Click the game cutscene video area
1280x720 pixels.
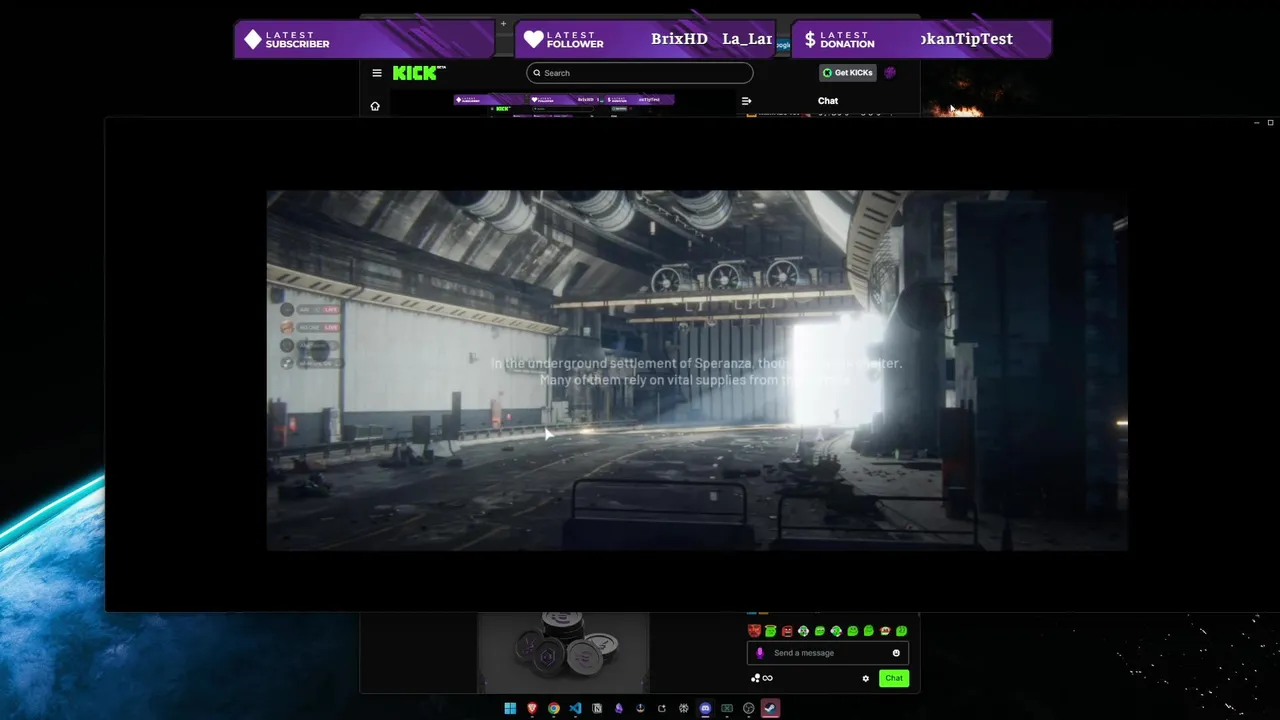coord(697,370)
